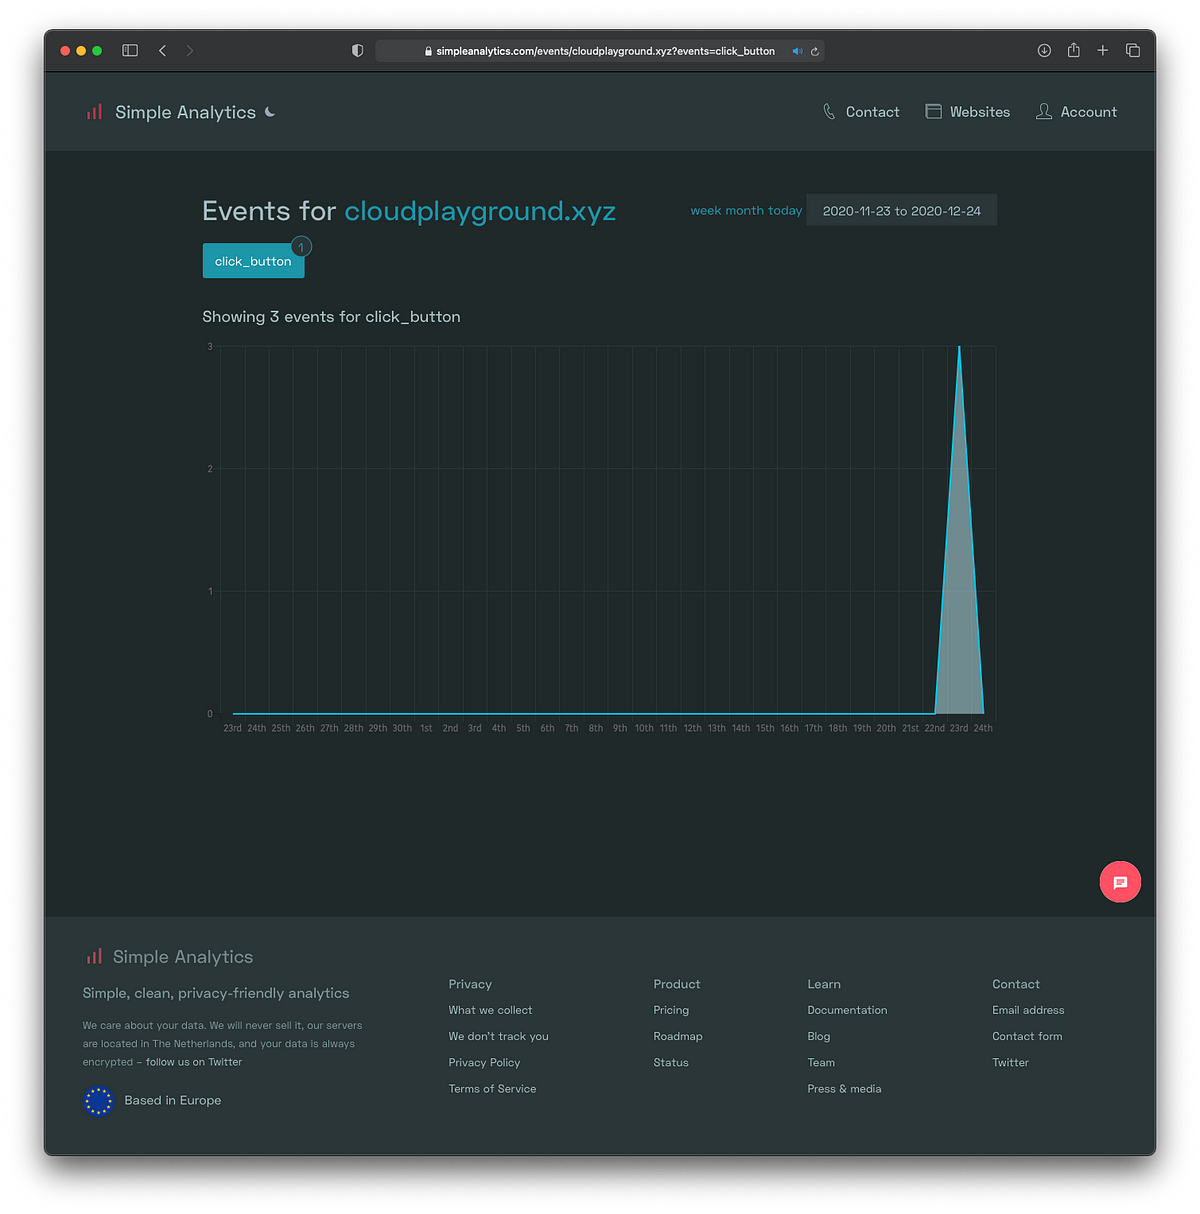This screenshot has width=1200, height=1214.
Task: Click the Simple Analytics header logo bars
Action: 95,112
